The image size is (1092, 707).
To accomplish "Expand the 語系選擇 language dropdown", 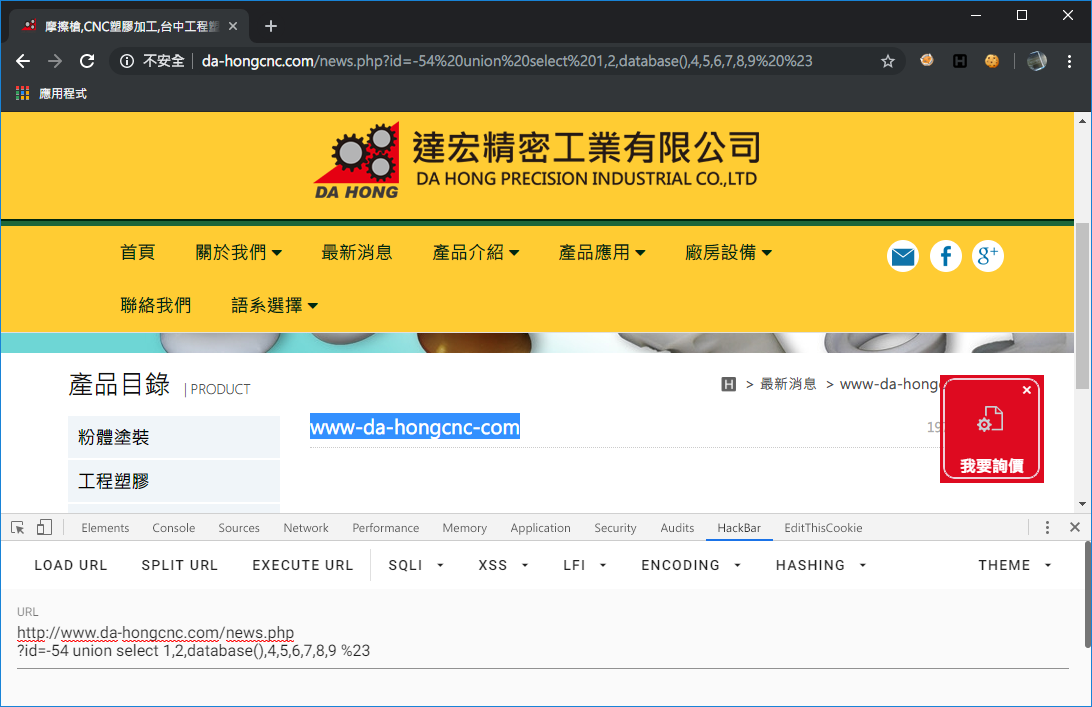I will pyautogui.click(x=274, y=305).
